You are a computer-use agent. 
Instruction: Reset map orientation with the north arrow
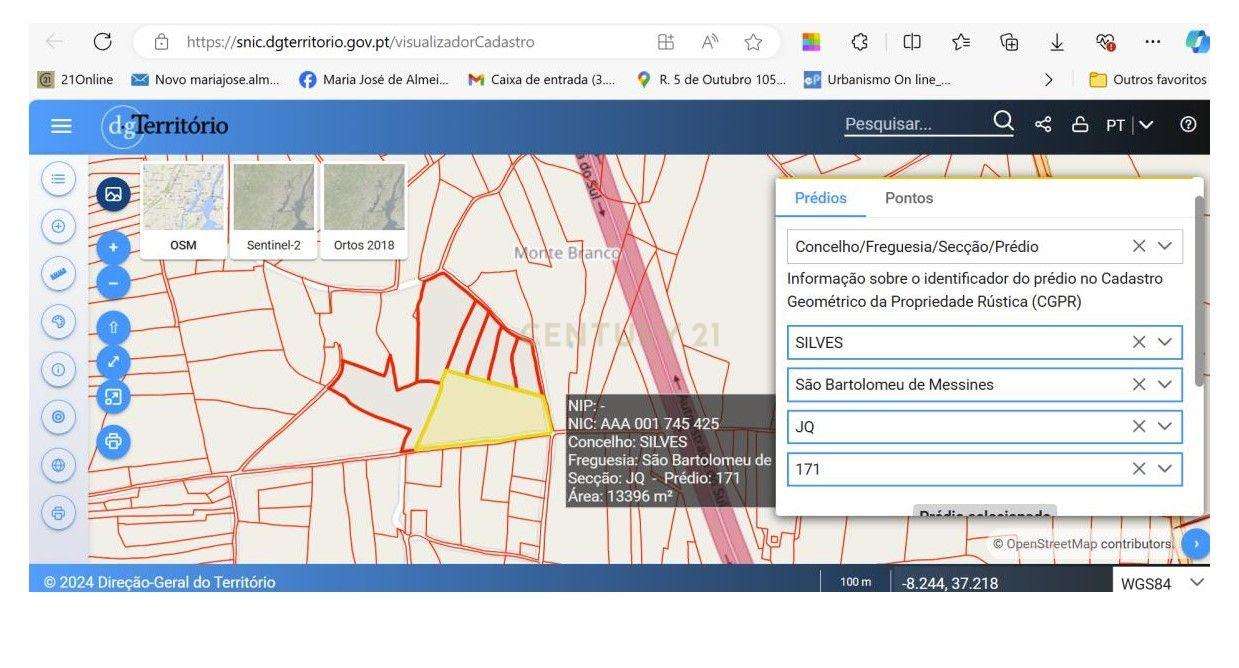click(113, 328)
